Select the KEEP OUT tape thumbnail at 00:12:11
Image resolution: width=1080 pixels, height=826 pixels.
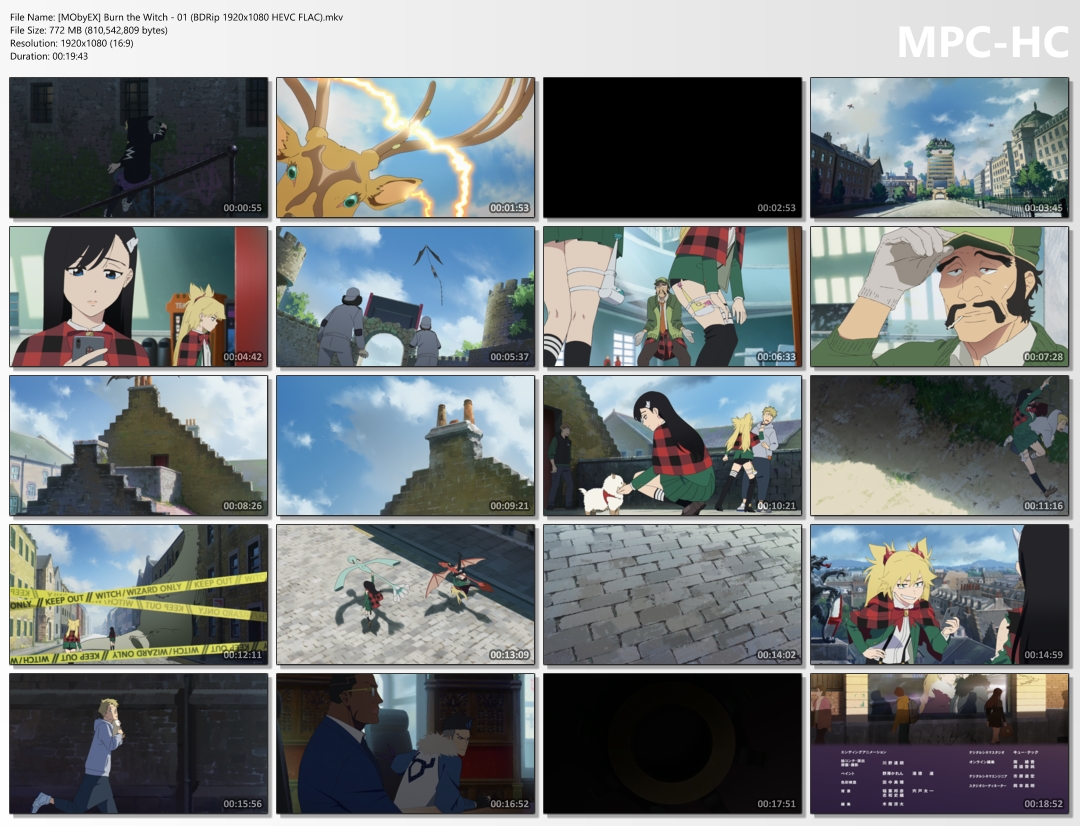[x=138, y=595]
